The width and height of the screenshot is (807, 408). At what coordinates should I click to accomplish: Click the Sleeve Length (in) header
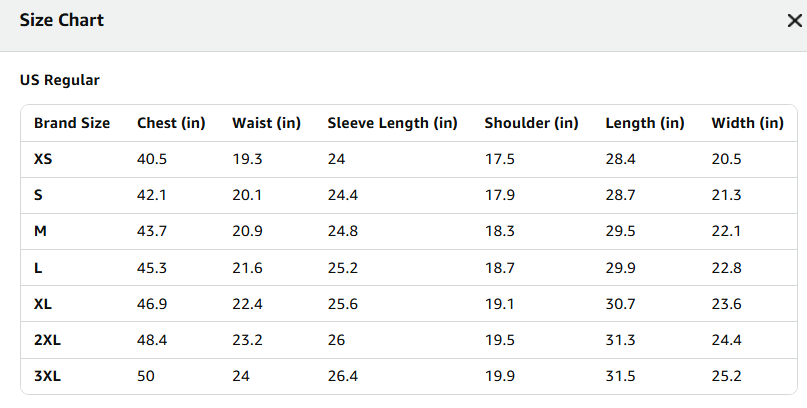(x=392, y=123)
